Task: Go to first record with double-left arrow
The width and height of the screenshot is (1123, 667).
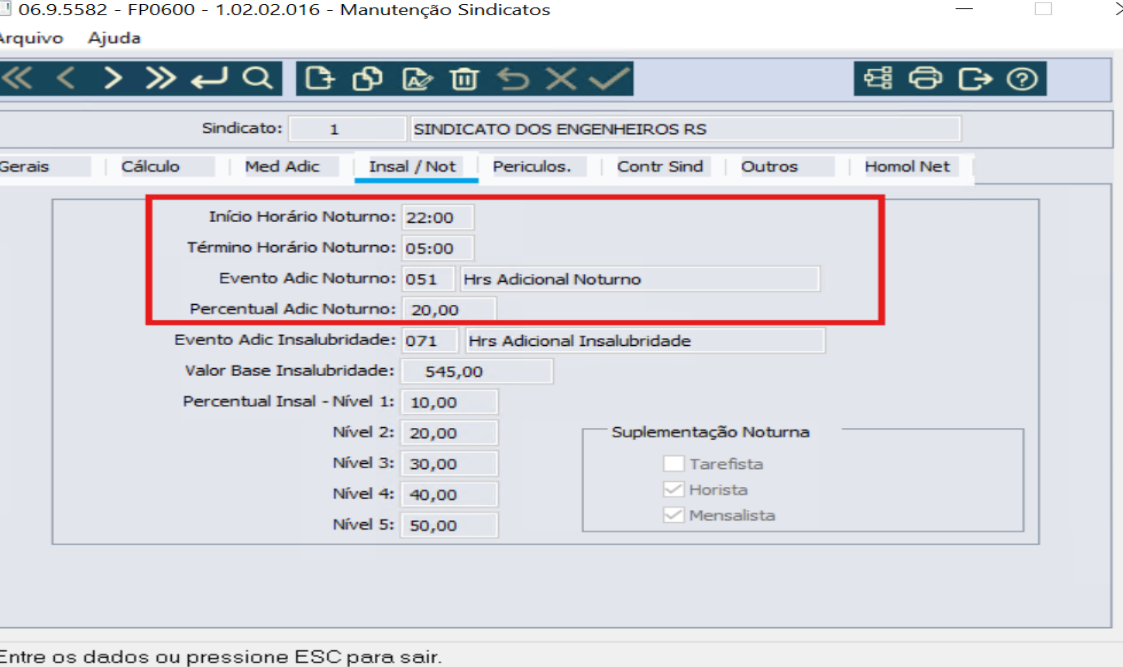Action: (x=17, y=77)
